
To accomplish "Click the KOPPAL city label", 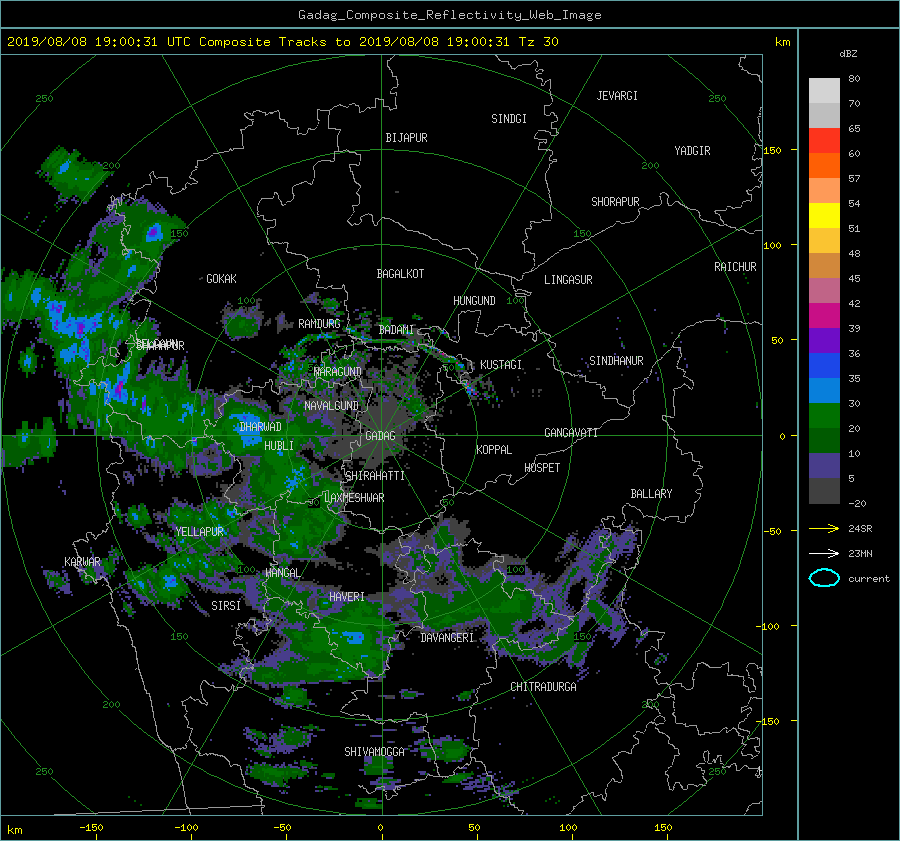I will 494,450.
